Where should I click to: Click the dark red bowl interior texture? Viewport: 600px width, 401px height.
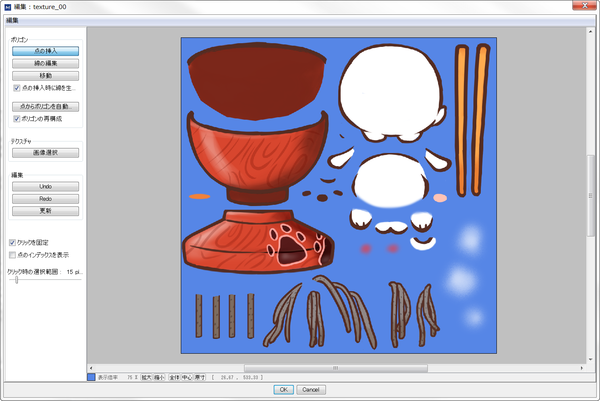point(256,81)
